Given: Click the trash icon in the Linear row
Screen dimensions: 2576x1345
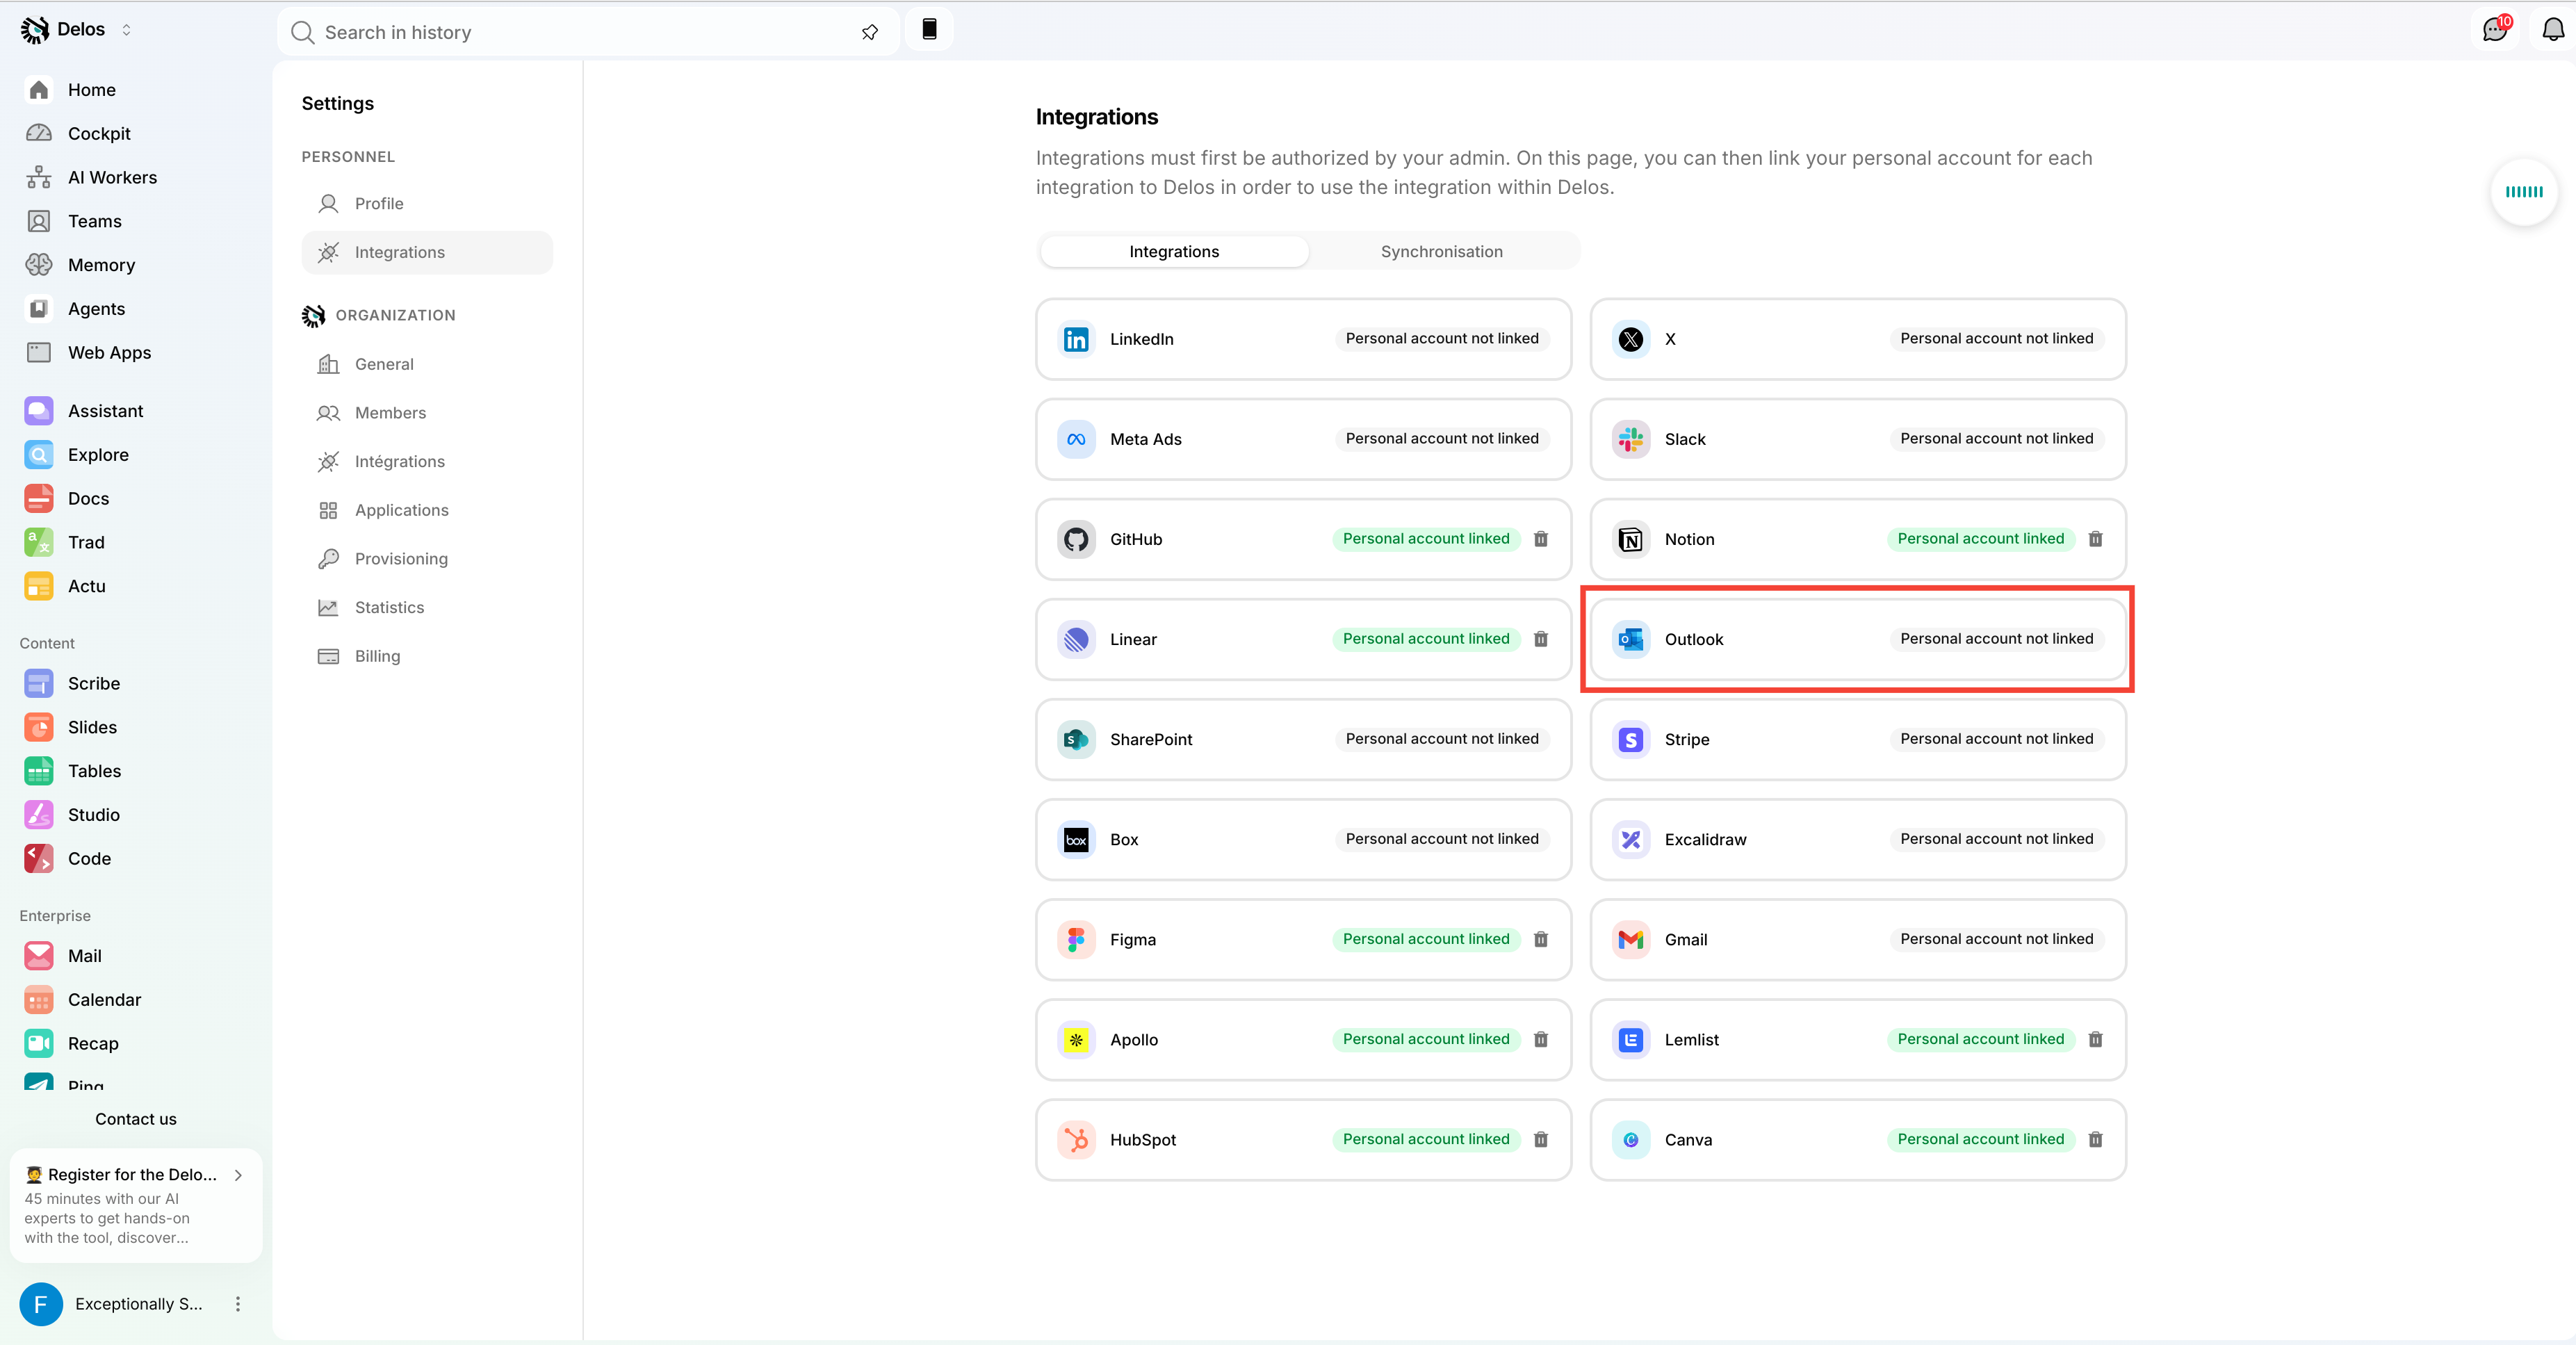Looking at the screenshot, I should 1541,639.
